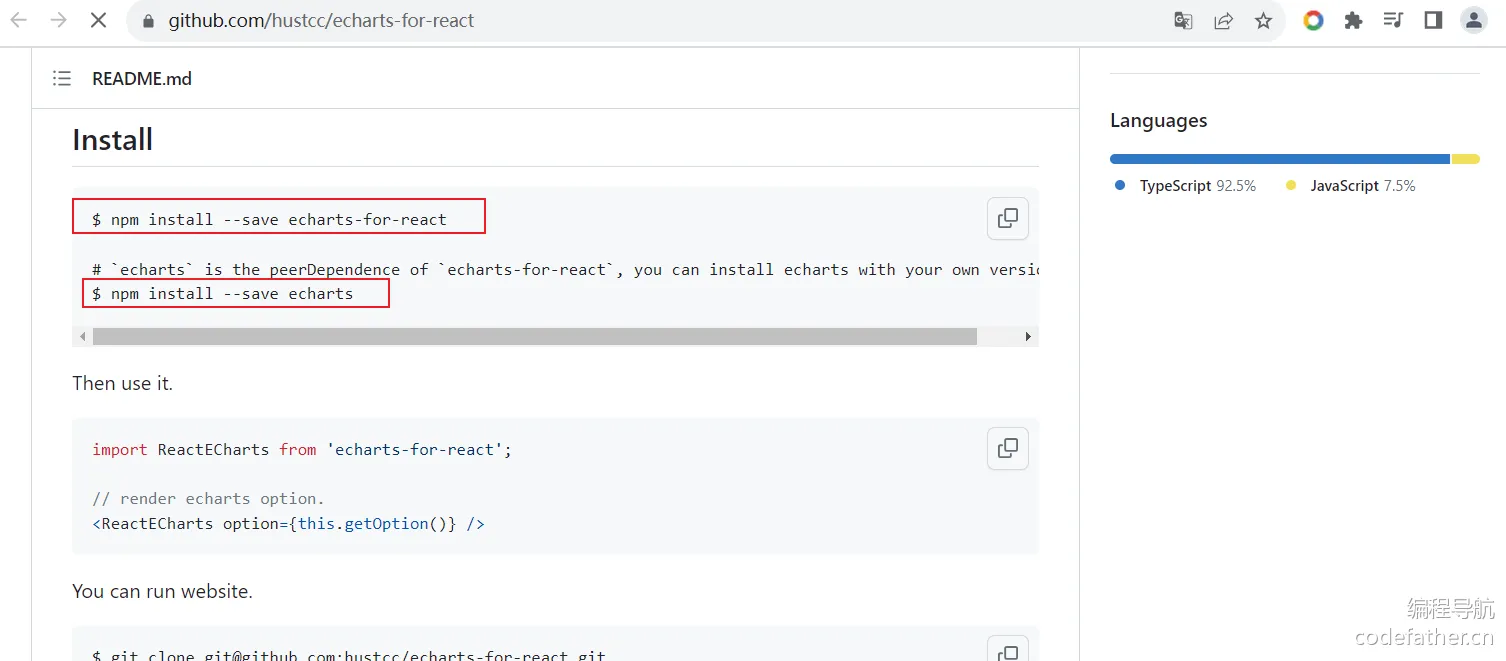Click TypeScript 92.5% language link
This screenshot has width=1506, height=661.
pos(1186,186)
